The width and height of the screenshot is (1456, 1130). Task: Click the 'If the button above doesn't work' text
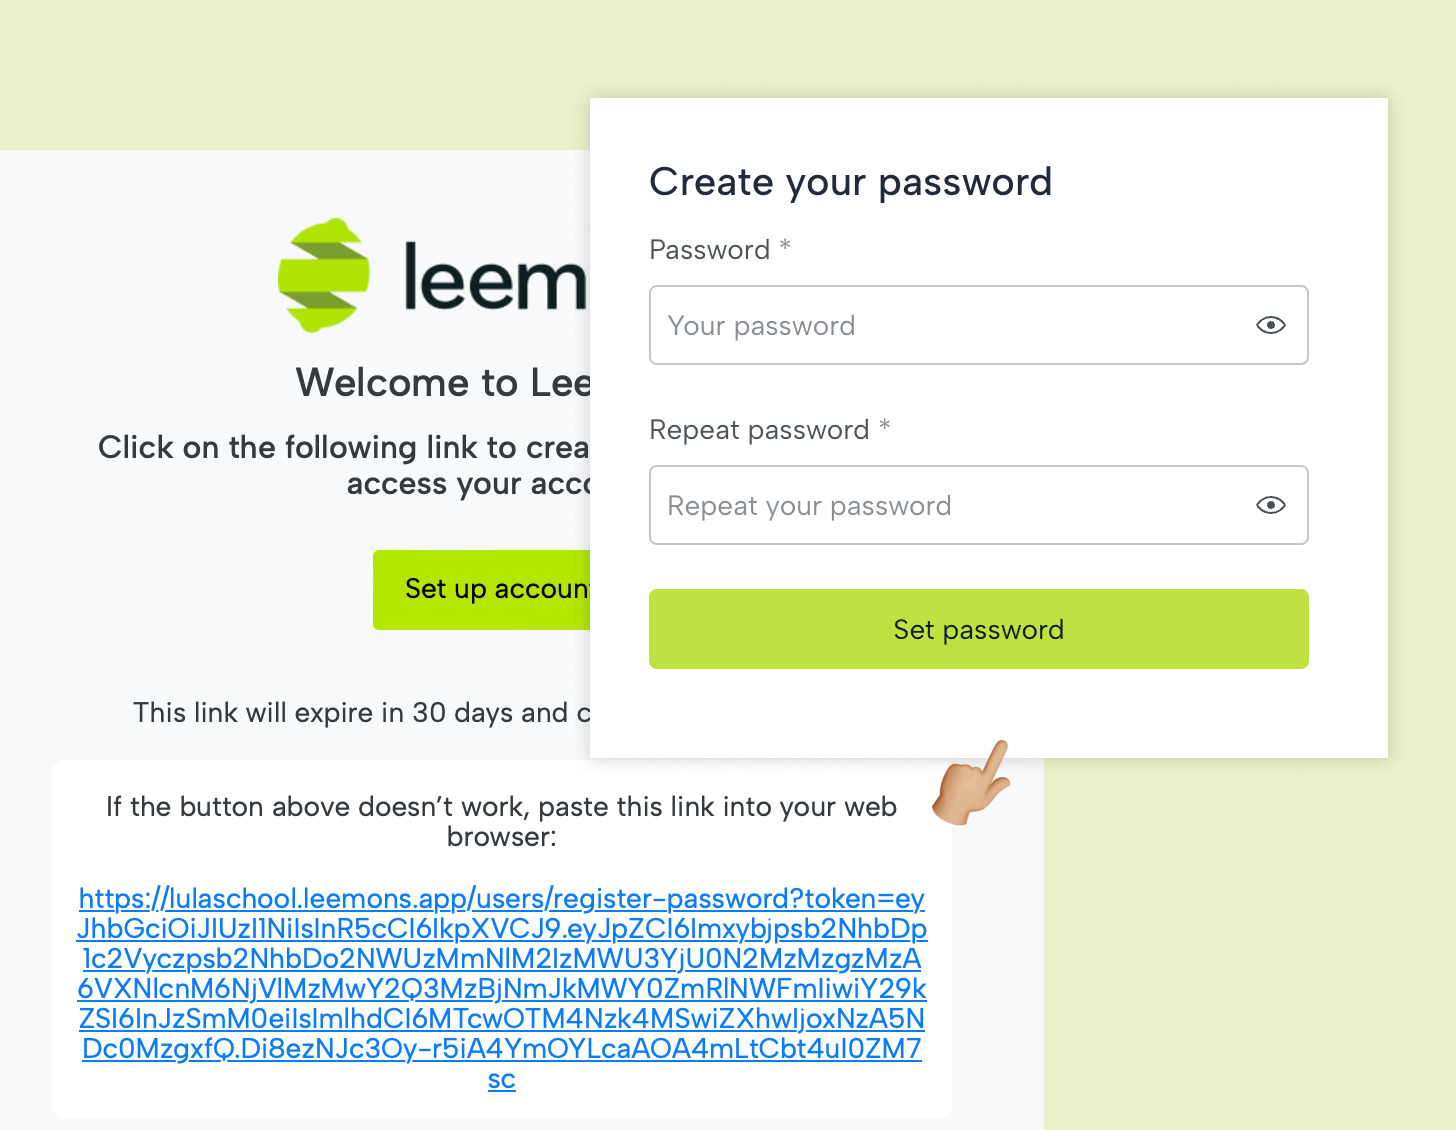(502, 821)
